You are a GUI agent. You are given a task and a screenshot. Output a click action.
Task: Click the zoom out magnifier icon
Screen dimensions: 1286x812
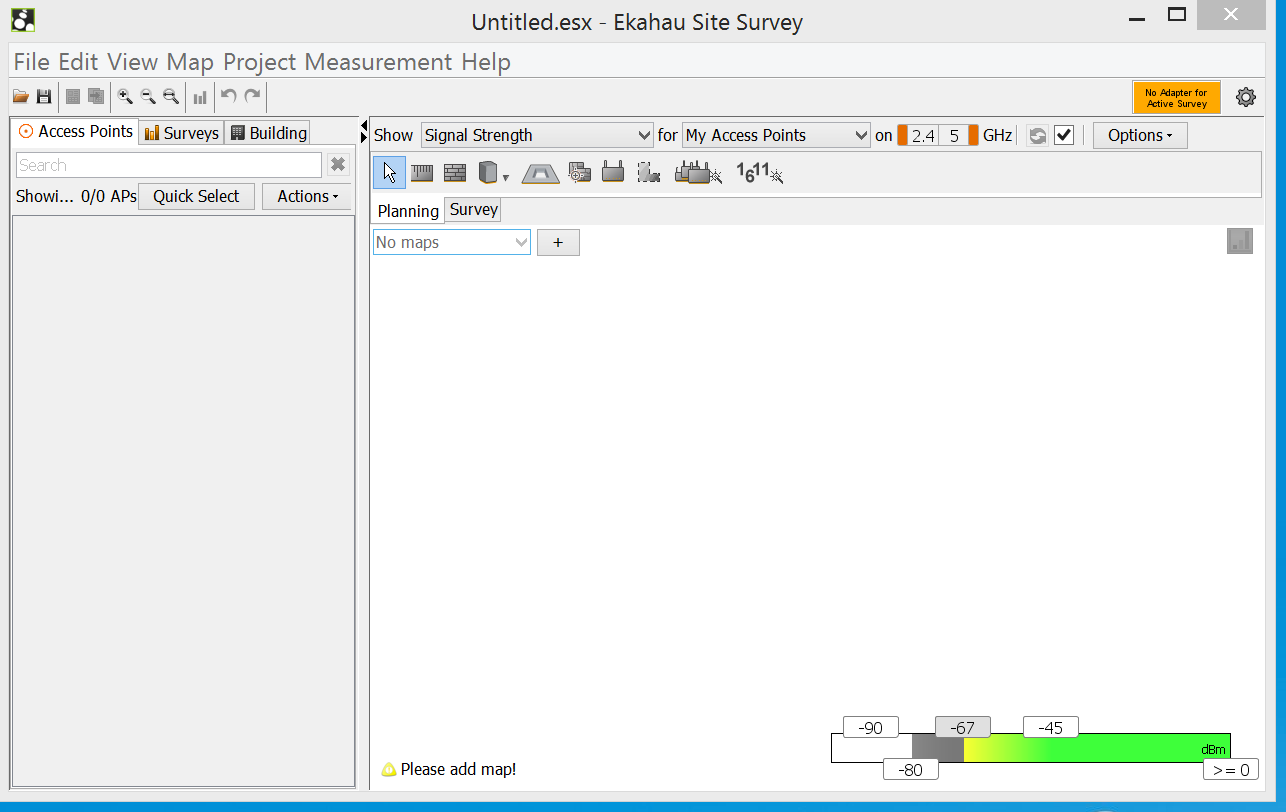[148, 97]
